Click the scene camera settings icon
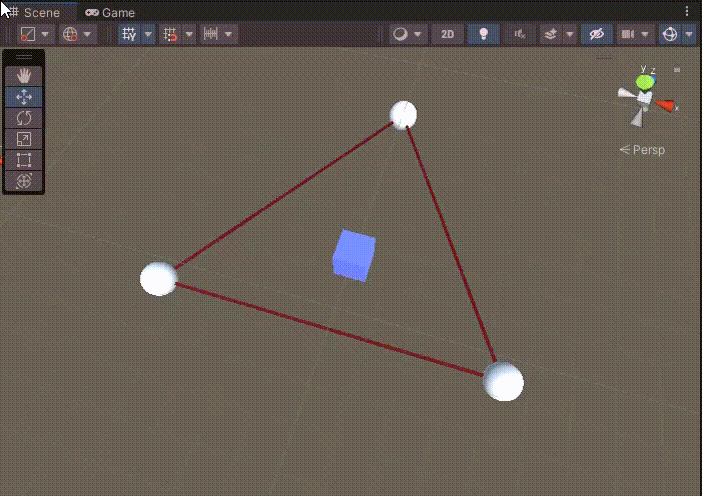 point(628,34)
